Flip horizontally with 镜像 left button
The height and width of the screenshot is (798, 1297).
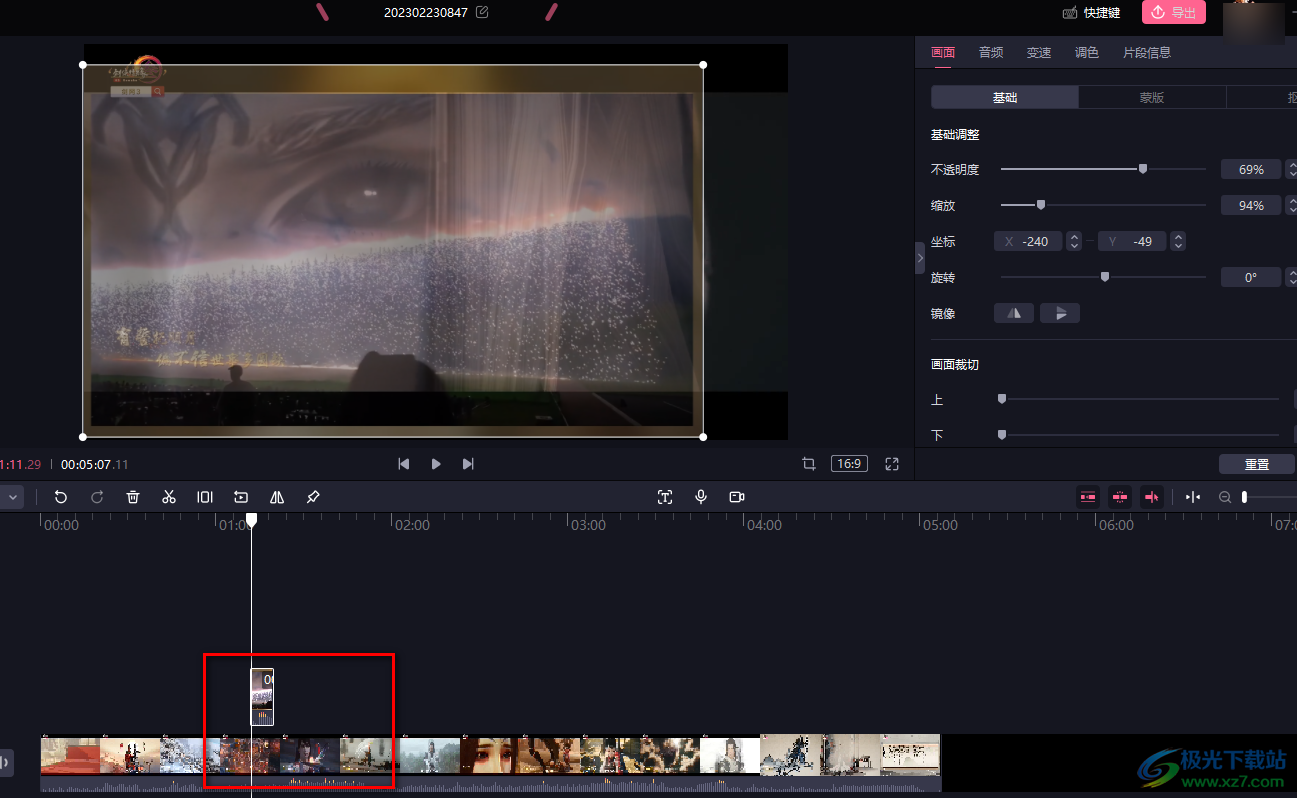click(x=1014, y=313)
